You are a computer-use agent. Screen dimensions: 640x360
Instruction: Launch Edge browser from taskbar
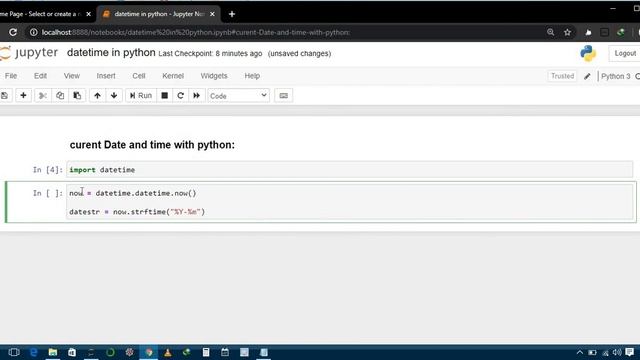pos(33,352)
